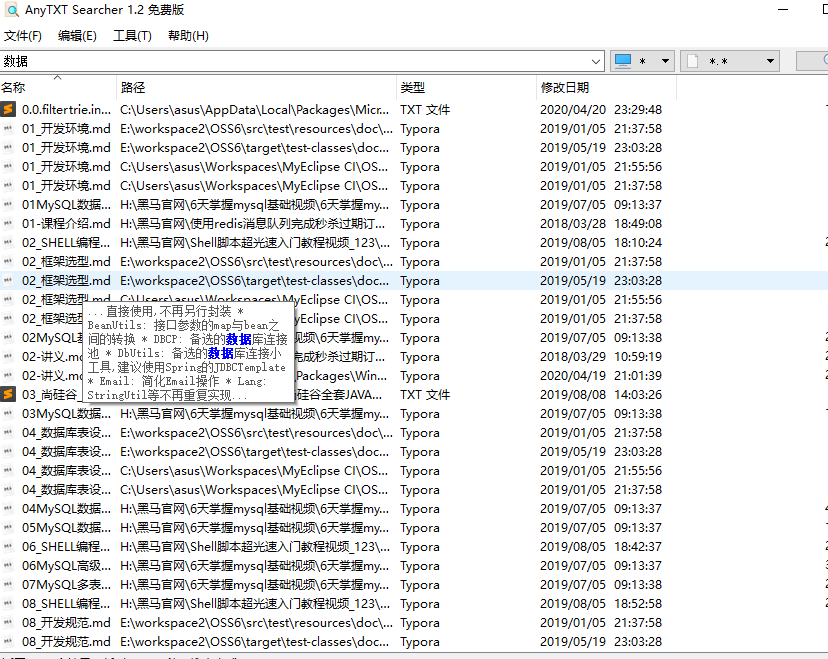Click path of 01-课程介绍.md mentioning redis消息队列
Screen dimensions: 828x659
(x=252, y=223)
